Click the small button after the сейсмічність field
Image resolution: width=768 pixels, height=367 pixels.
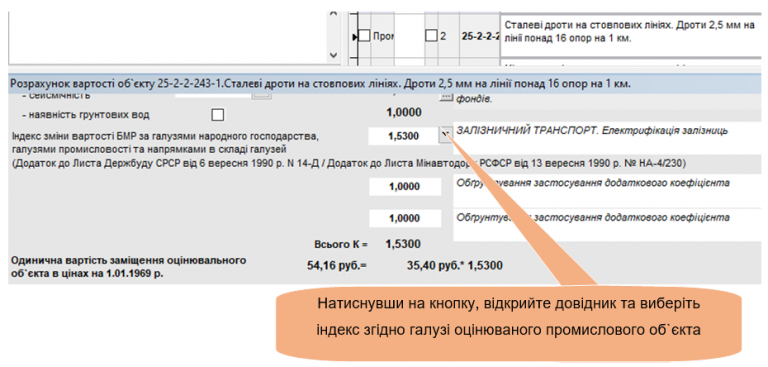261,96
